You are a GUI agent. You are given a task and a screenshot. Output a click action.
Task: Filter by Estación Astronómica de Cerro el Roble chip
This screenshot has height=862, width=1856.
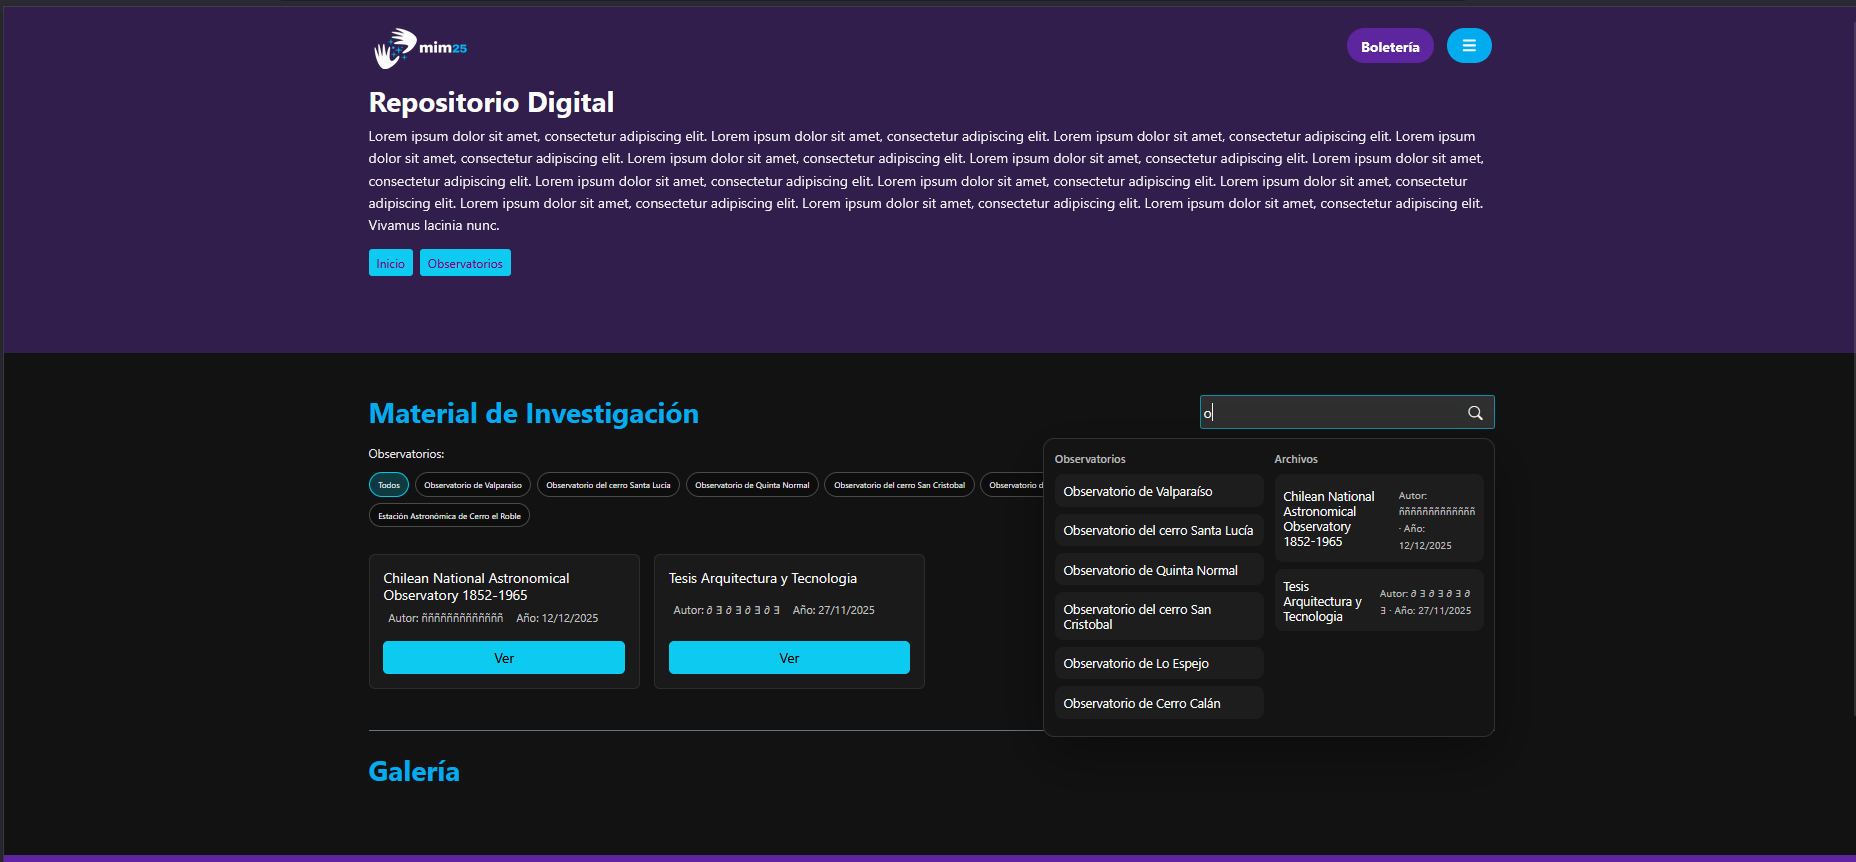pos(449,516)
